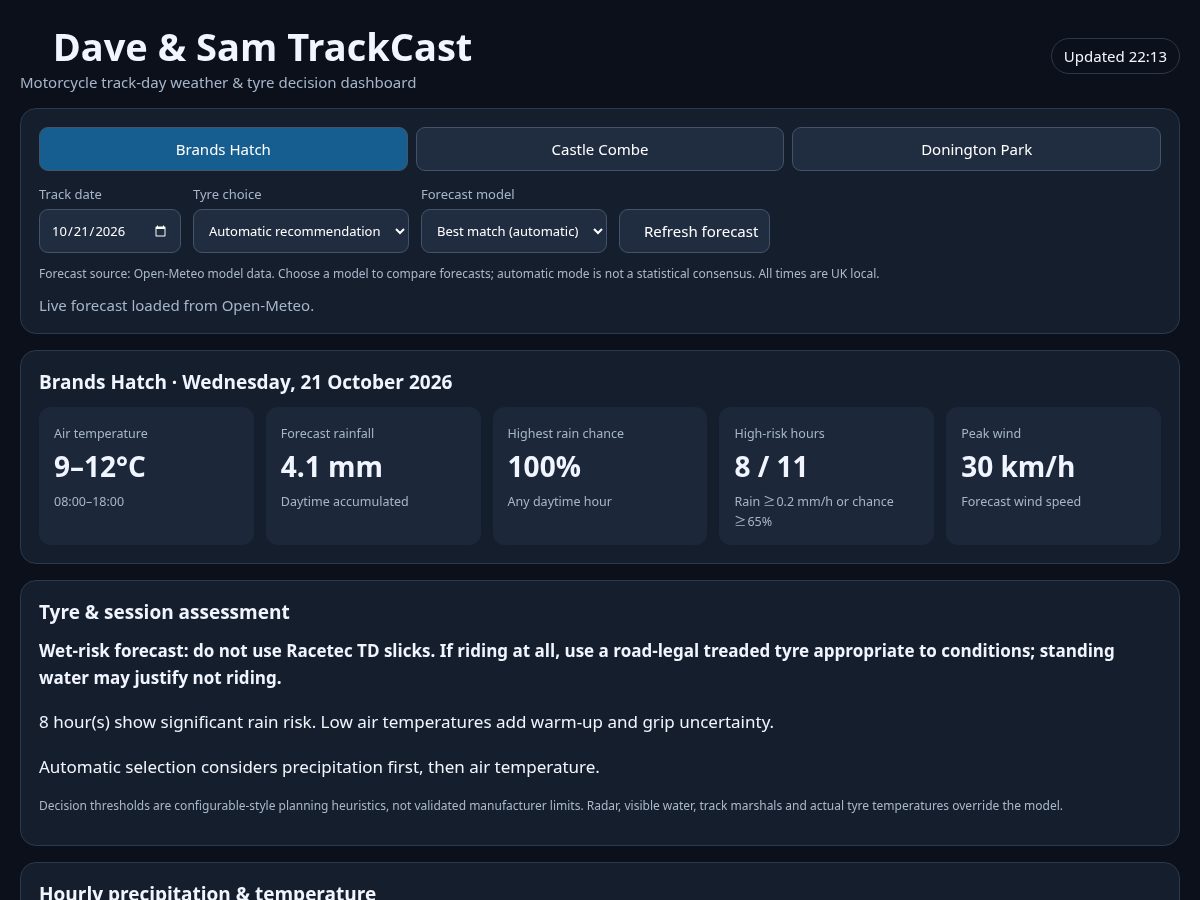Select the 9–12°C air temperature value

[x=100, y=467]
